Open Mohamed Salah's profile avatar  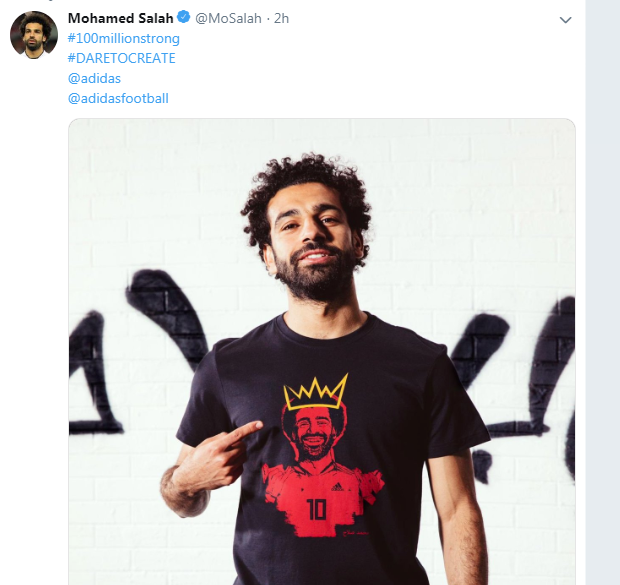(x=34, y=35)
